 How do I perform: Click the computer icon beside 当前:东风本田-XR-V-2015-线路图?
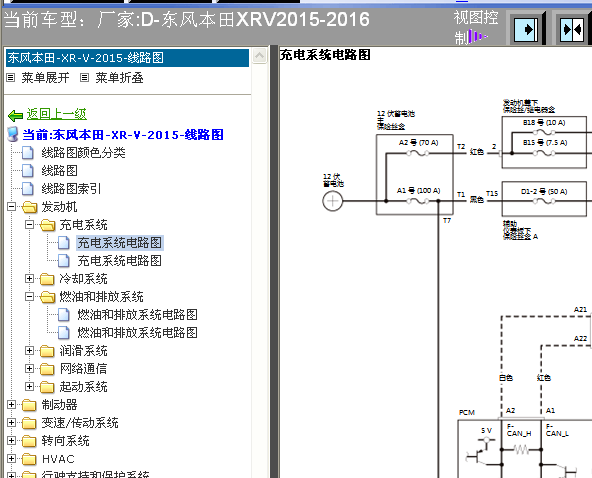(13, 134)
